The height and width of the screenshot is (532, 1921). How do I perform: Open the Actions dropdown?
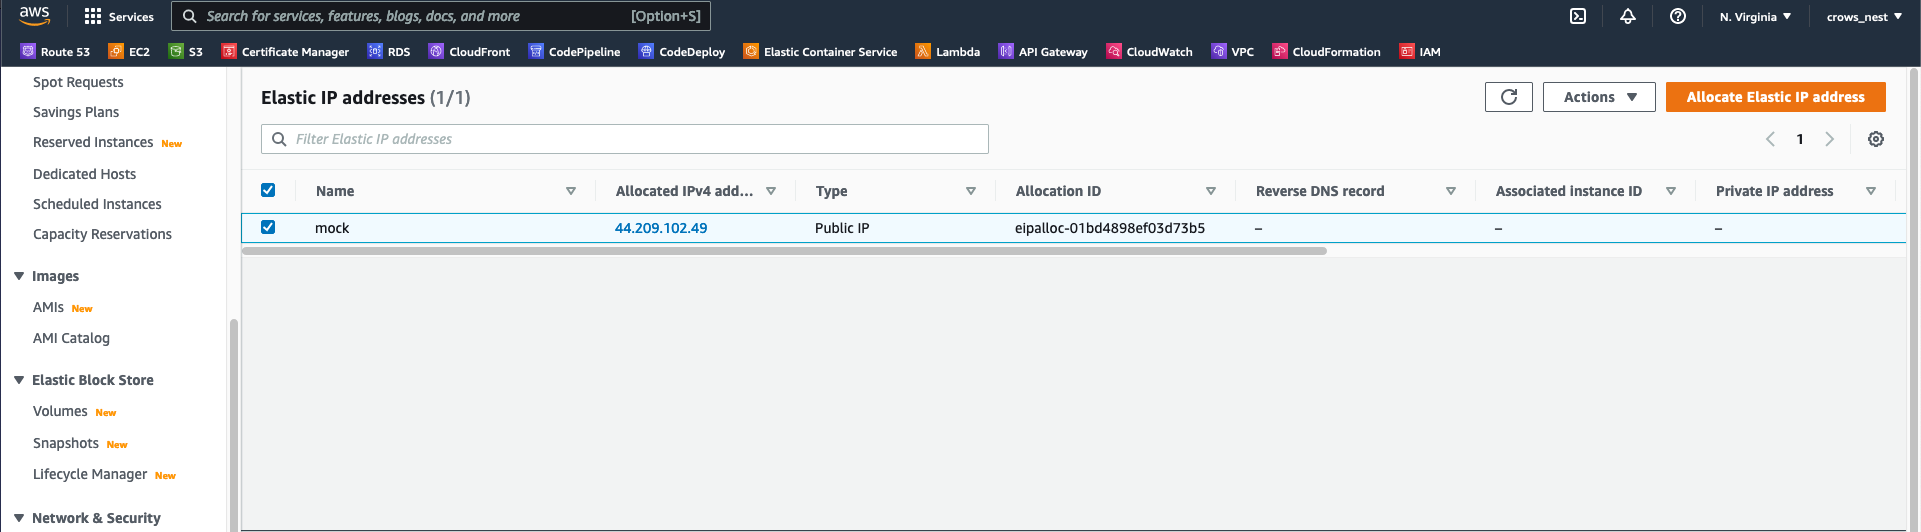click(1599, 97)
